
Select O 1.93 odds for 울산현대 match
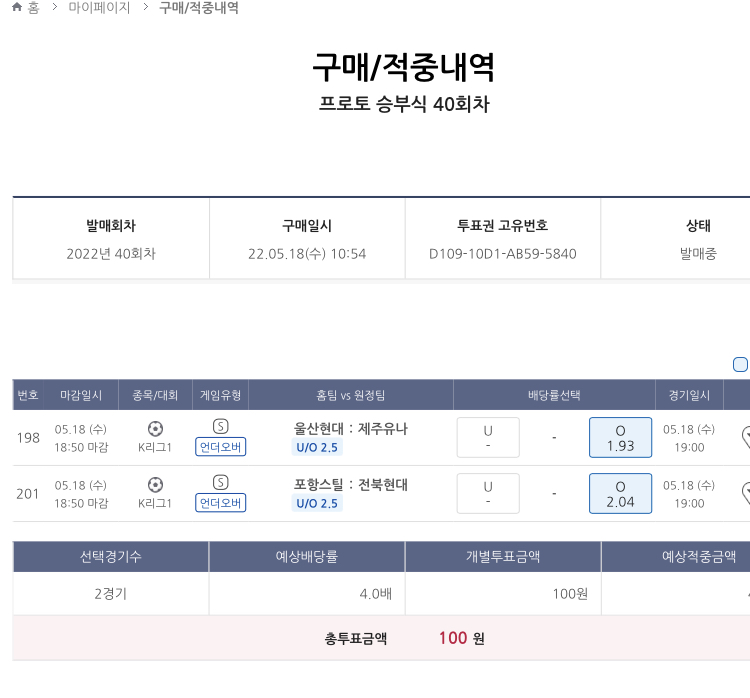pyautogui.click(x=620, y=437)
